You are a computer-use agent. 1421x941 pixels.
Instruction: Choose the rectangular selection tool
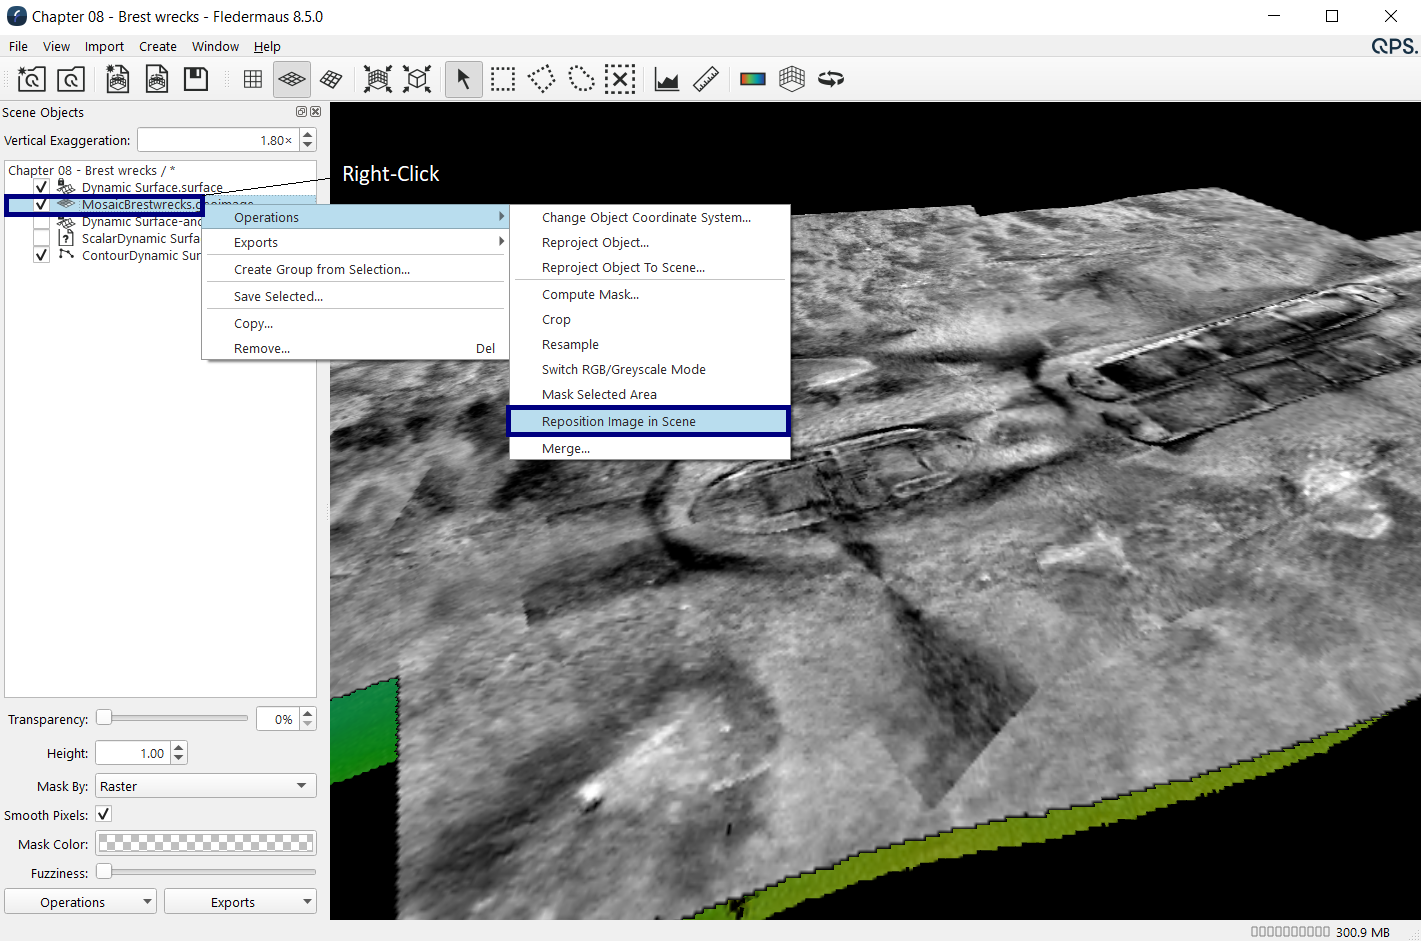503,79
